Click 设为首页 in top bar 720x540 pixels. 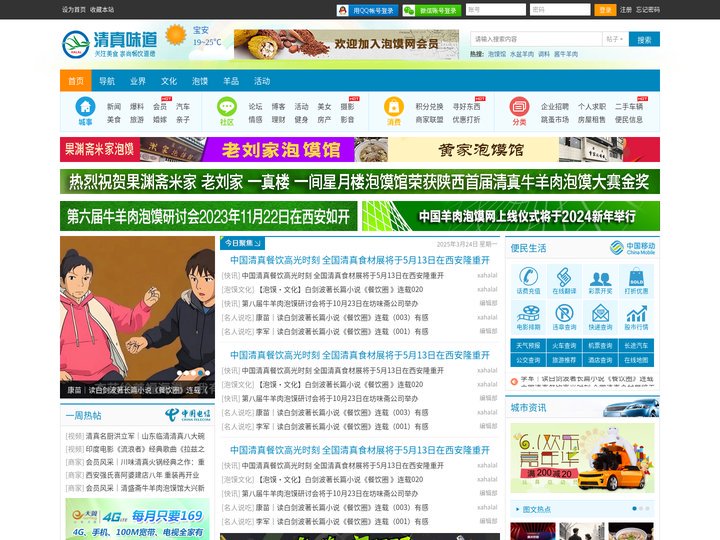[74, 9]
